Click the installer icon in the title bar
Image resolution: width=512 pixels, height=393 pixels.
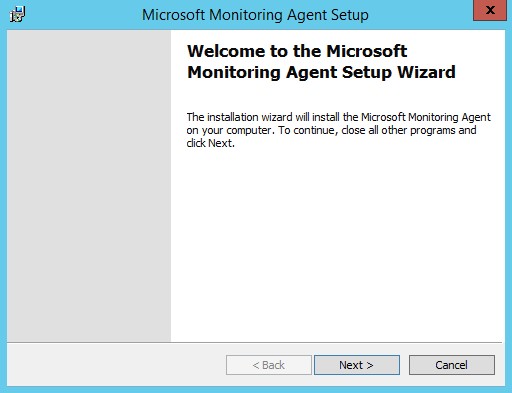click(17, 14)
